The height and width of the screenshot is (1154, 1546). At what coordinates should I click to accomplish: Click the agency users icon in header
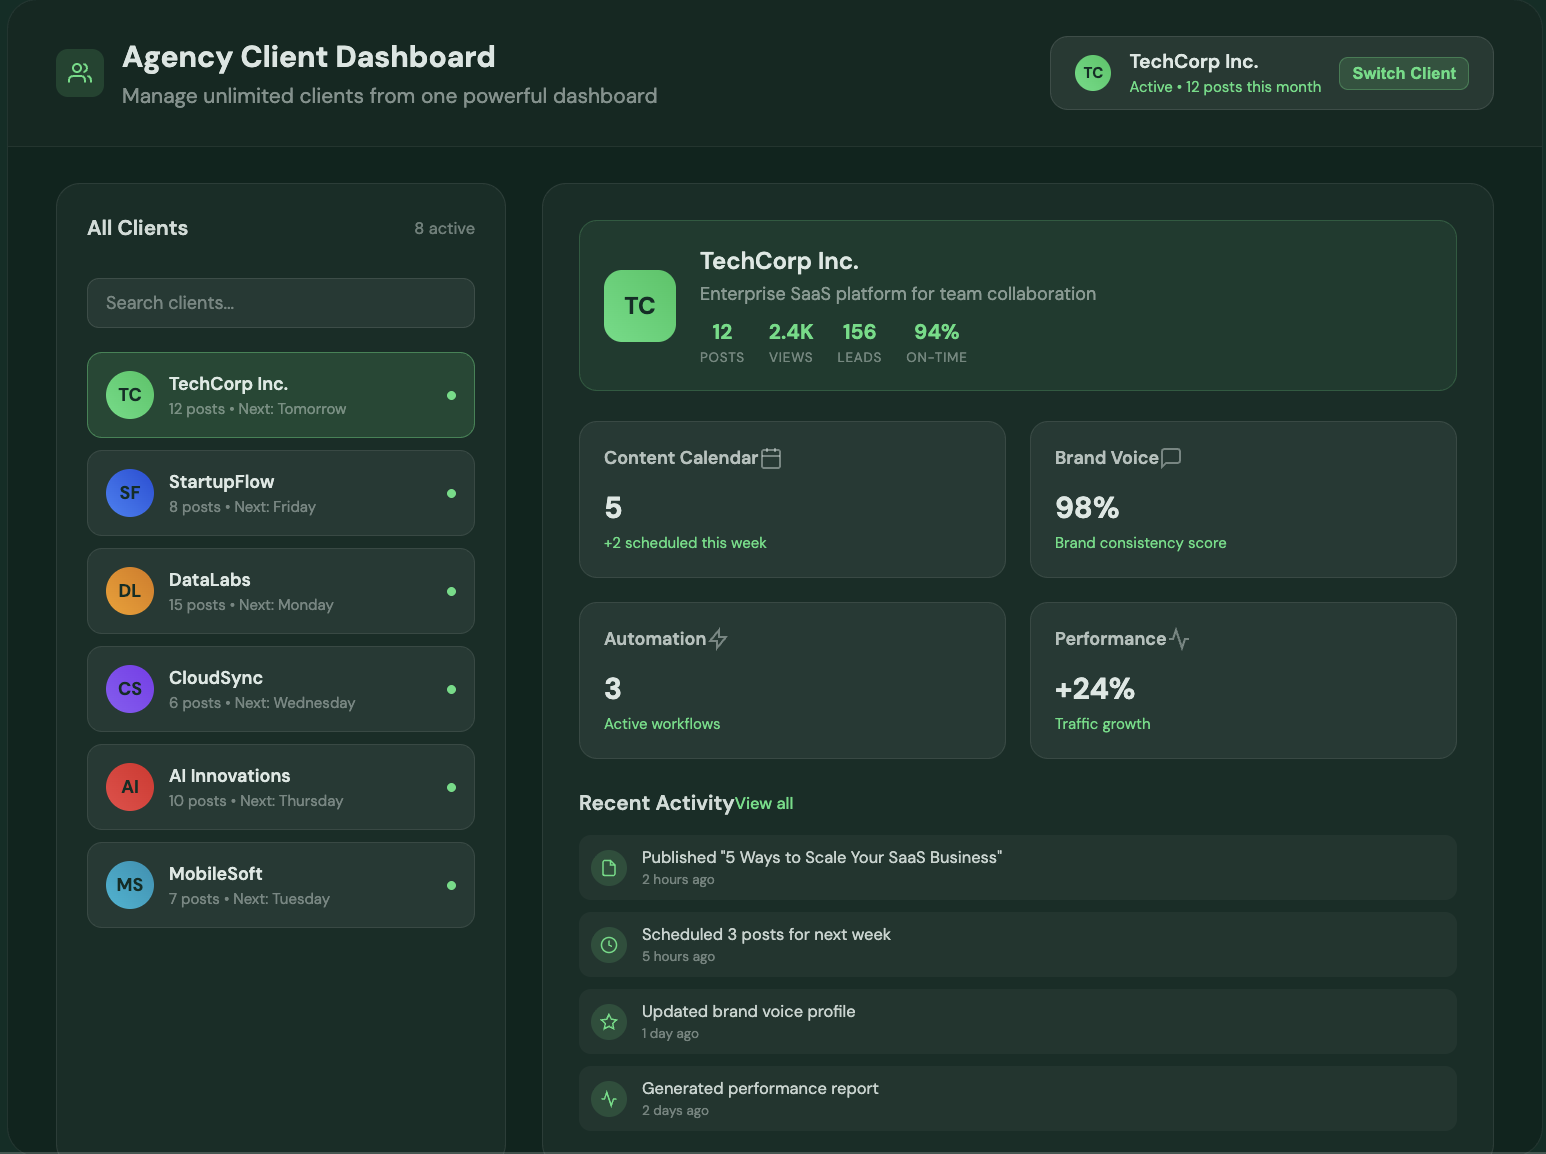click(80, 73)
